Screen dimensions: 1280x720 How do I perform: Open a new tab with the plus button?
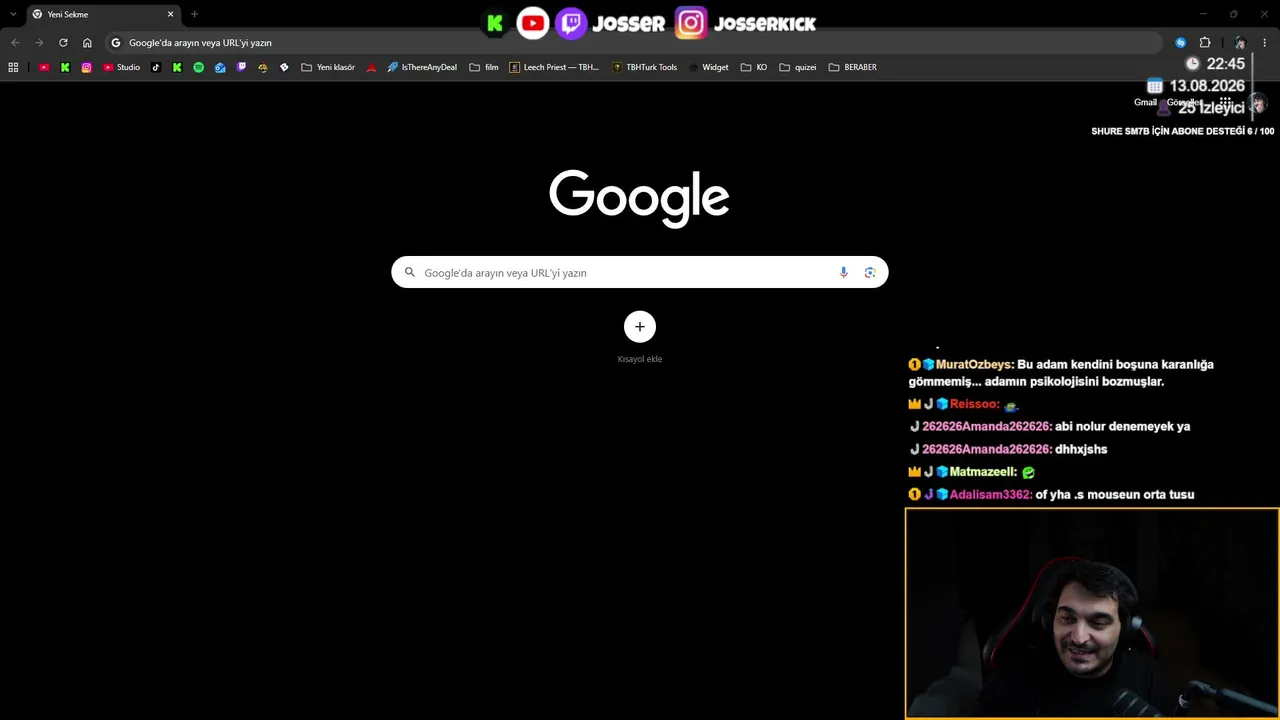tap(194, 14)
